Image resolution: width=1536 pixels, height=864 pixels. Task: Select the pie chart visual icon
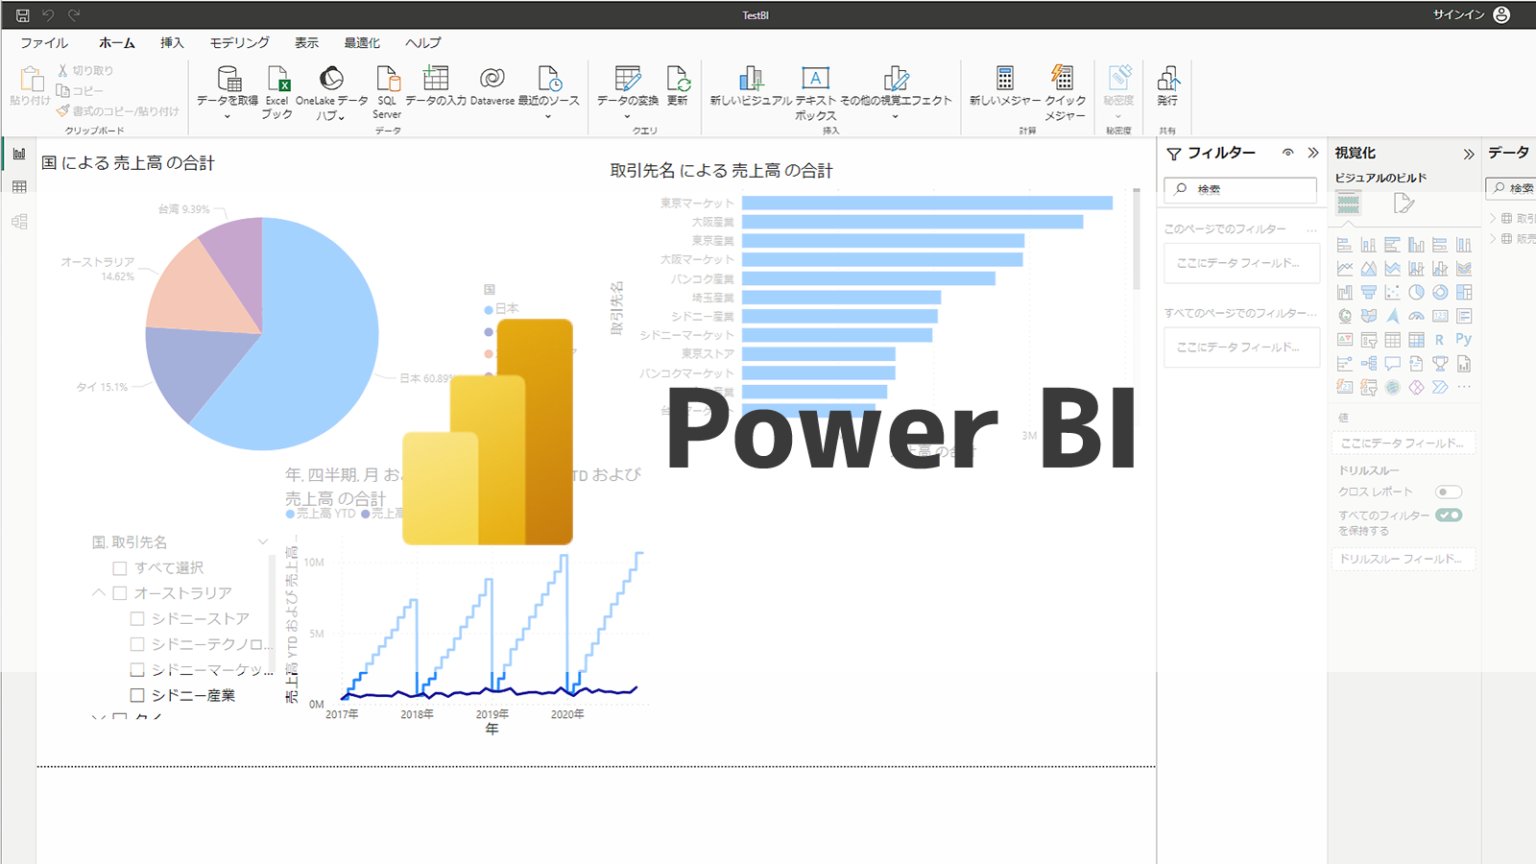1417,292
